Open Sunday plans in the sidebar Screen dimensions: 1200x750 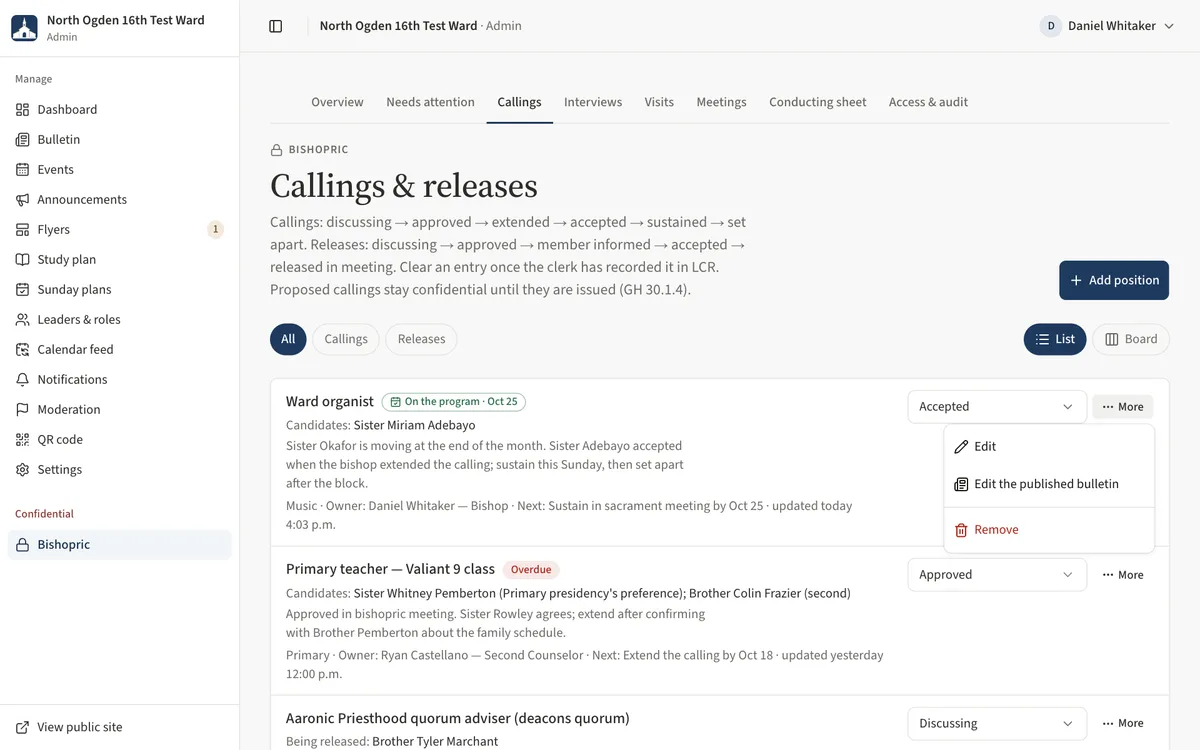click(x=120, y=289)
